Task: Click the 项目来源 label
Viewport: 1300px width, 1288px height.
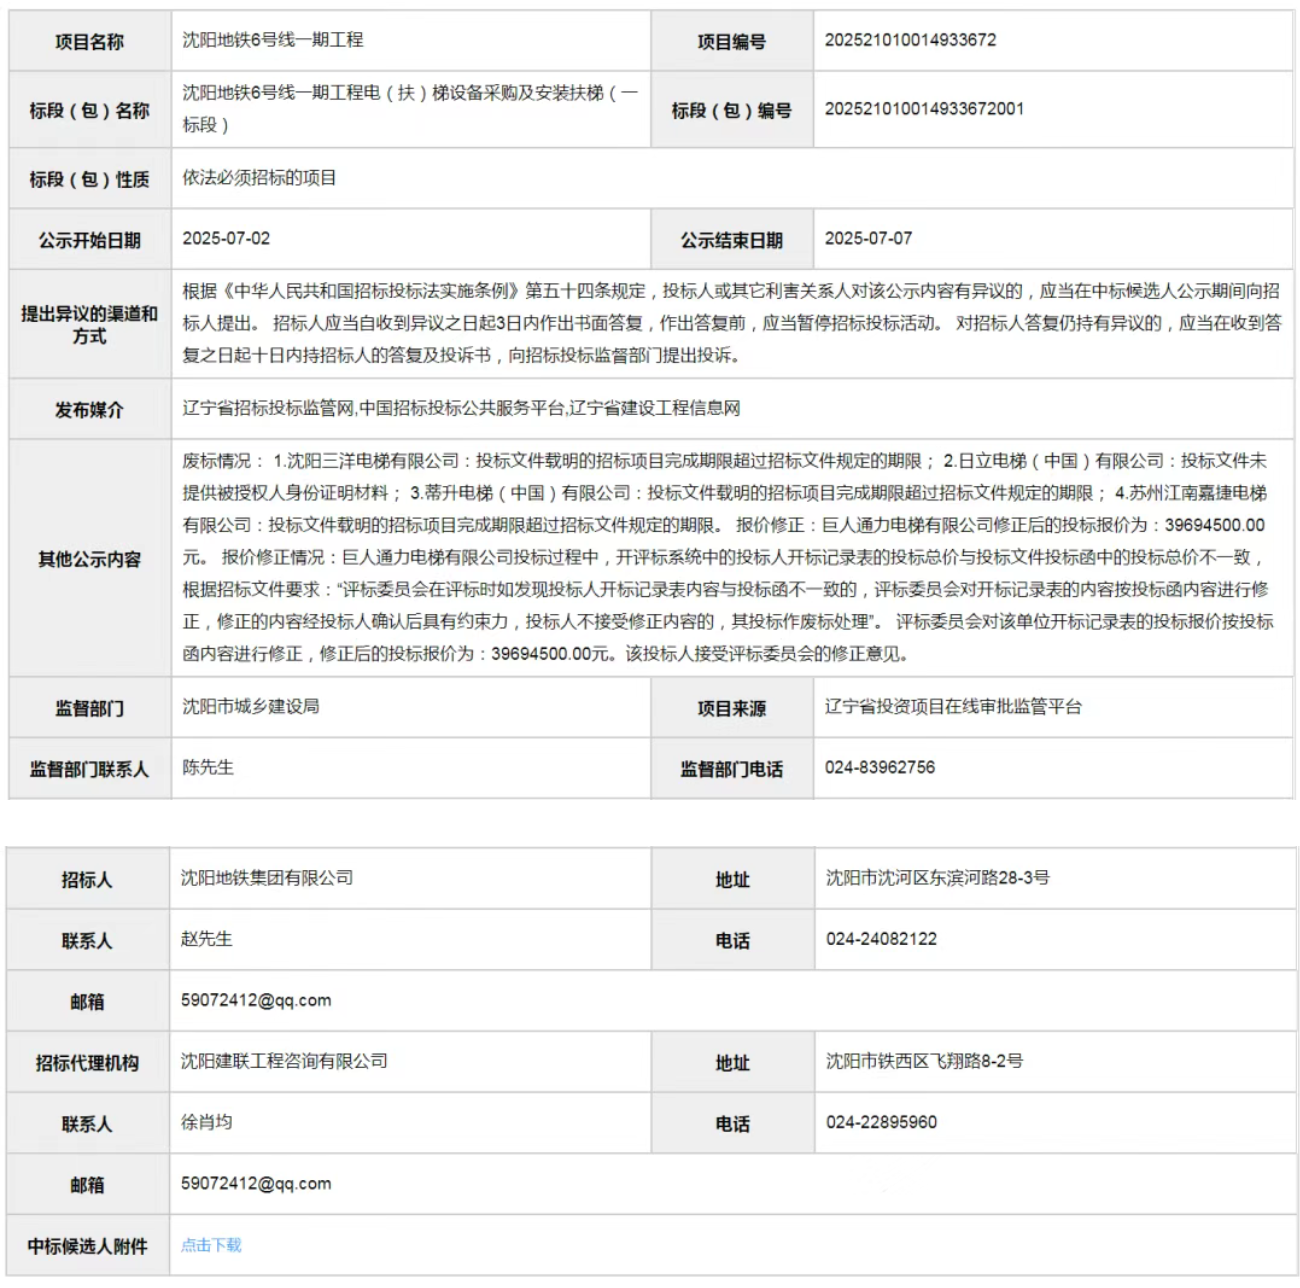Action: coord(732,708)
